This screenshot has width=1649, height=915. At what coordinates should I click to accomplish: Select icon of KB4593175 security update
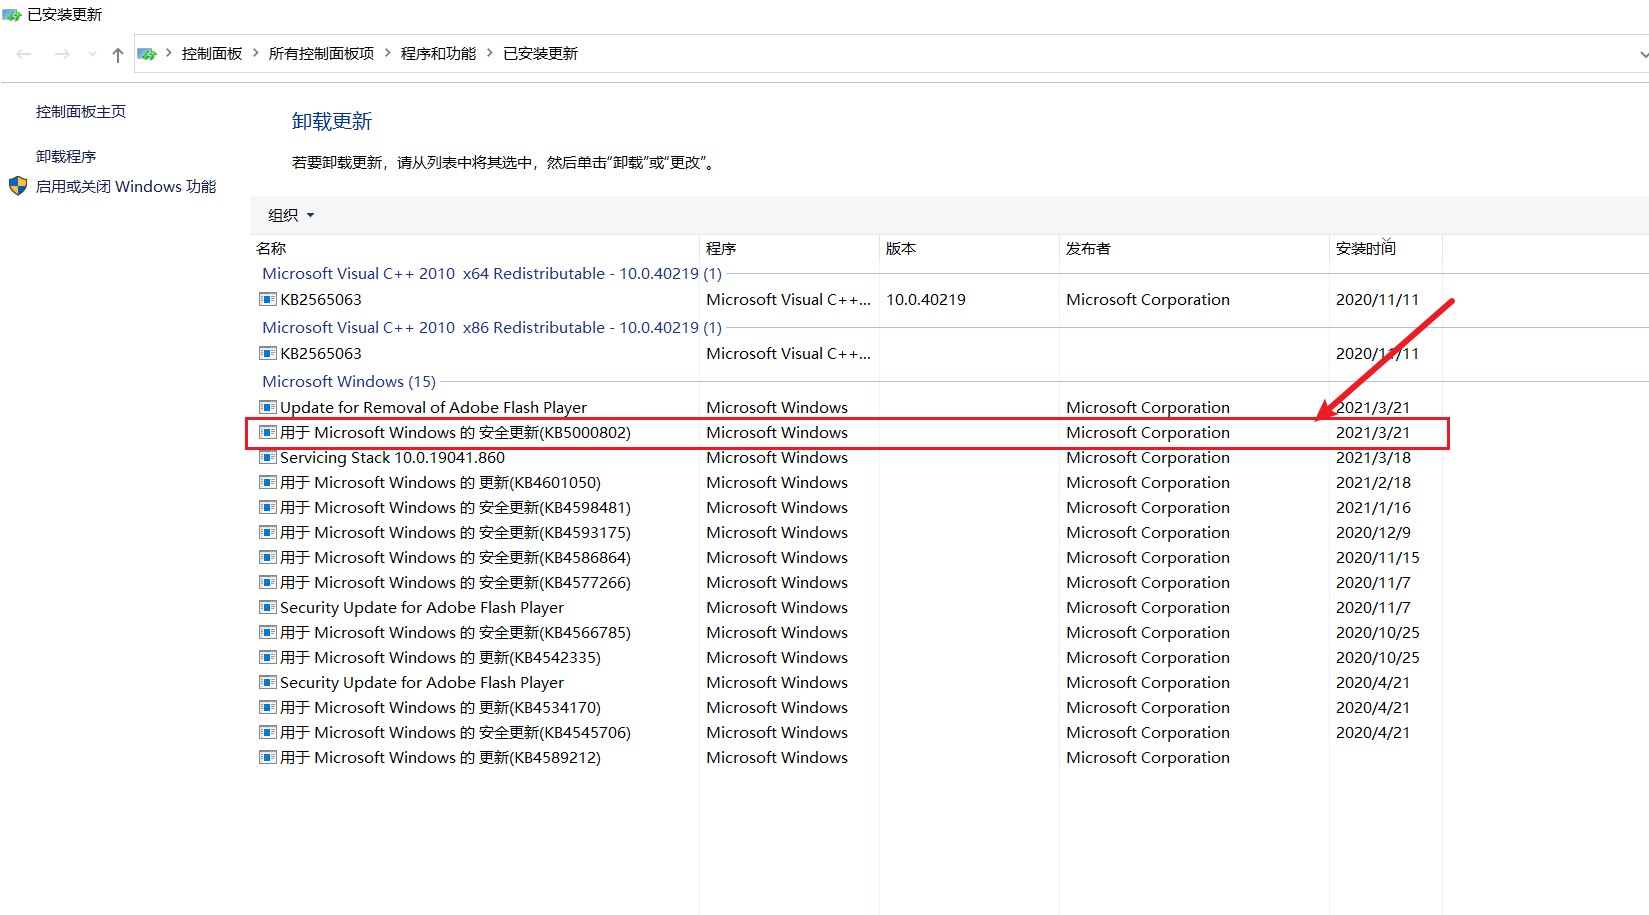coord(268,532)
